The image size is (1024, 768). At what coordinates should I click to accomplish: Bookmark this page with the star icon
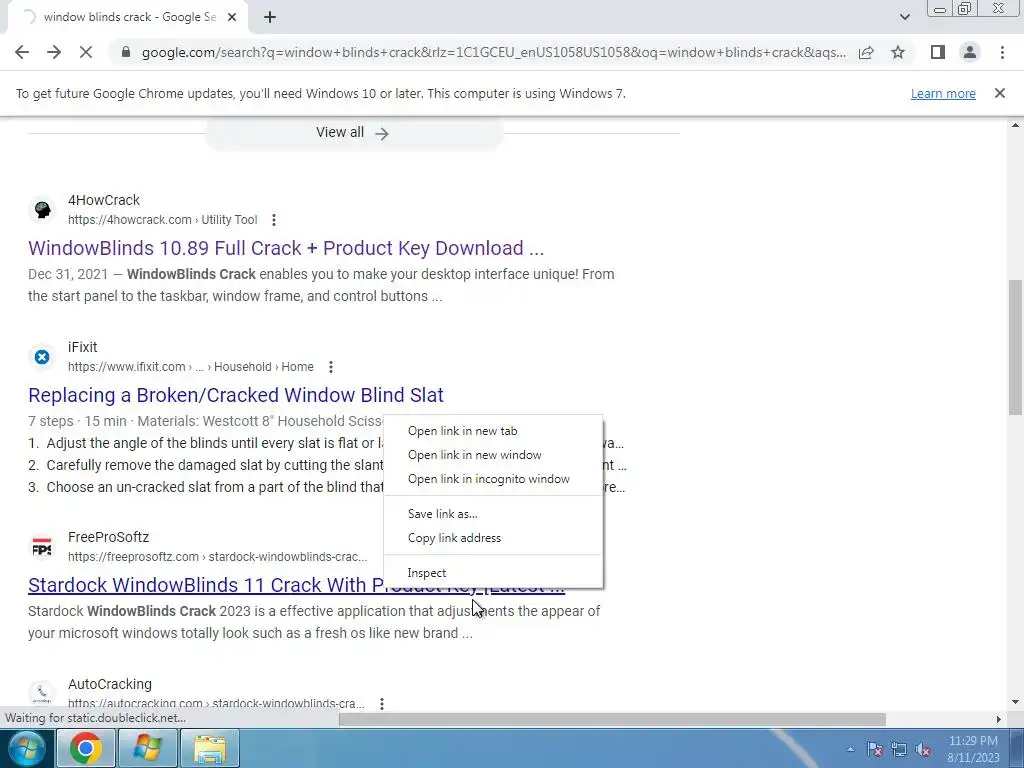pos(898,52)
